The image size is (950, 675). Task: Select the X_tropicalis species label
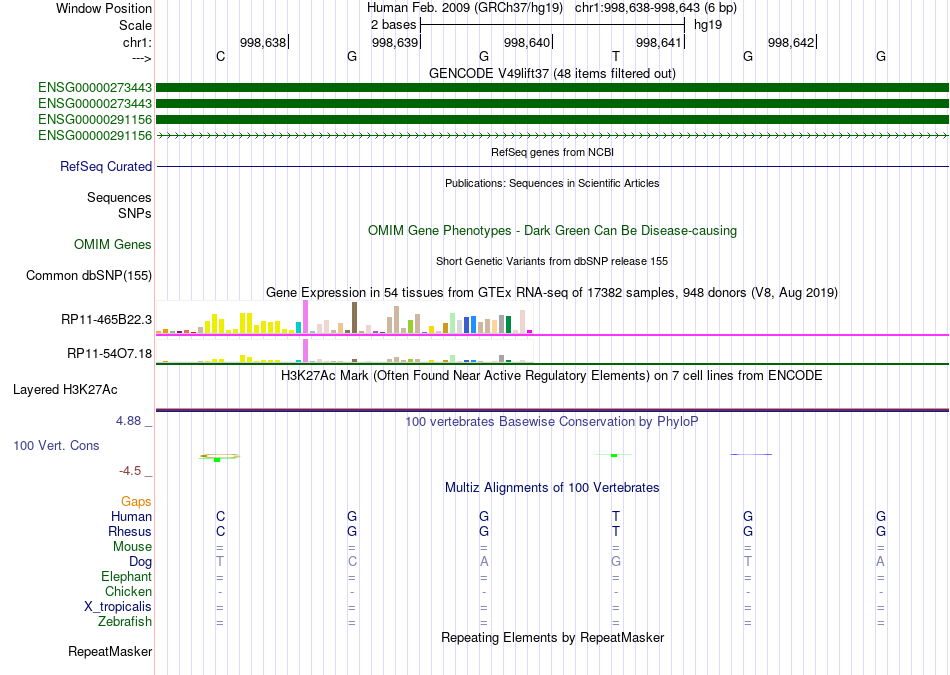coord(118,607)
